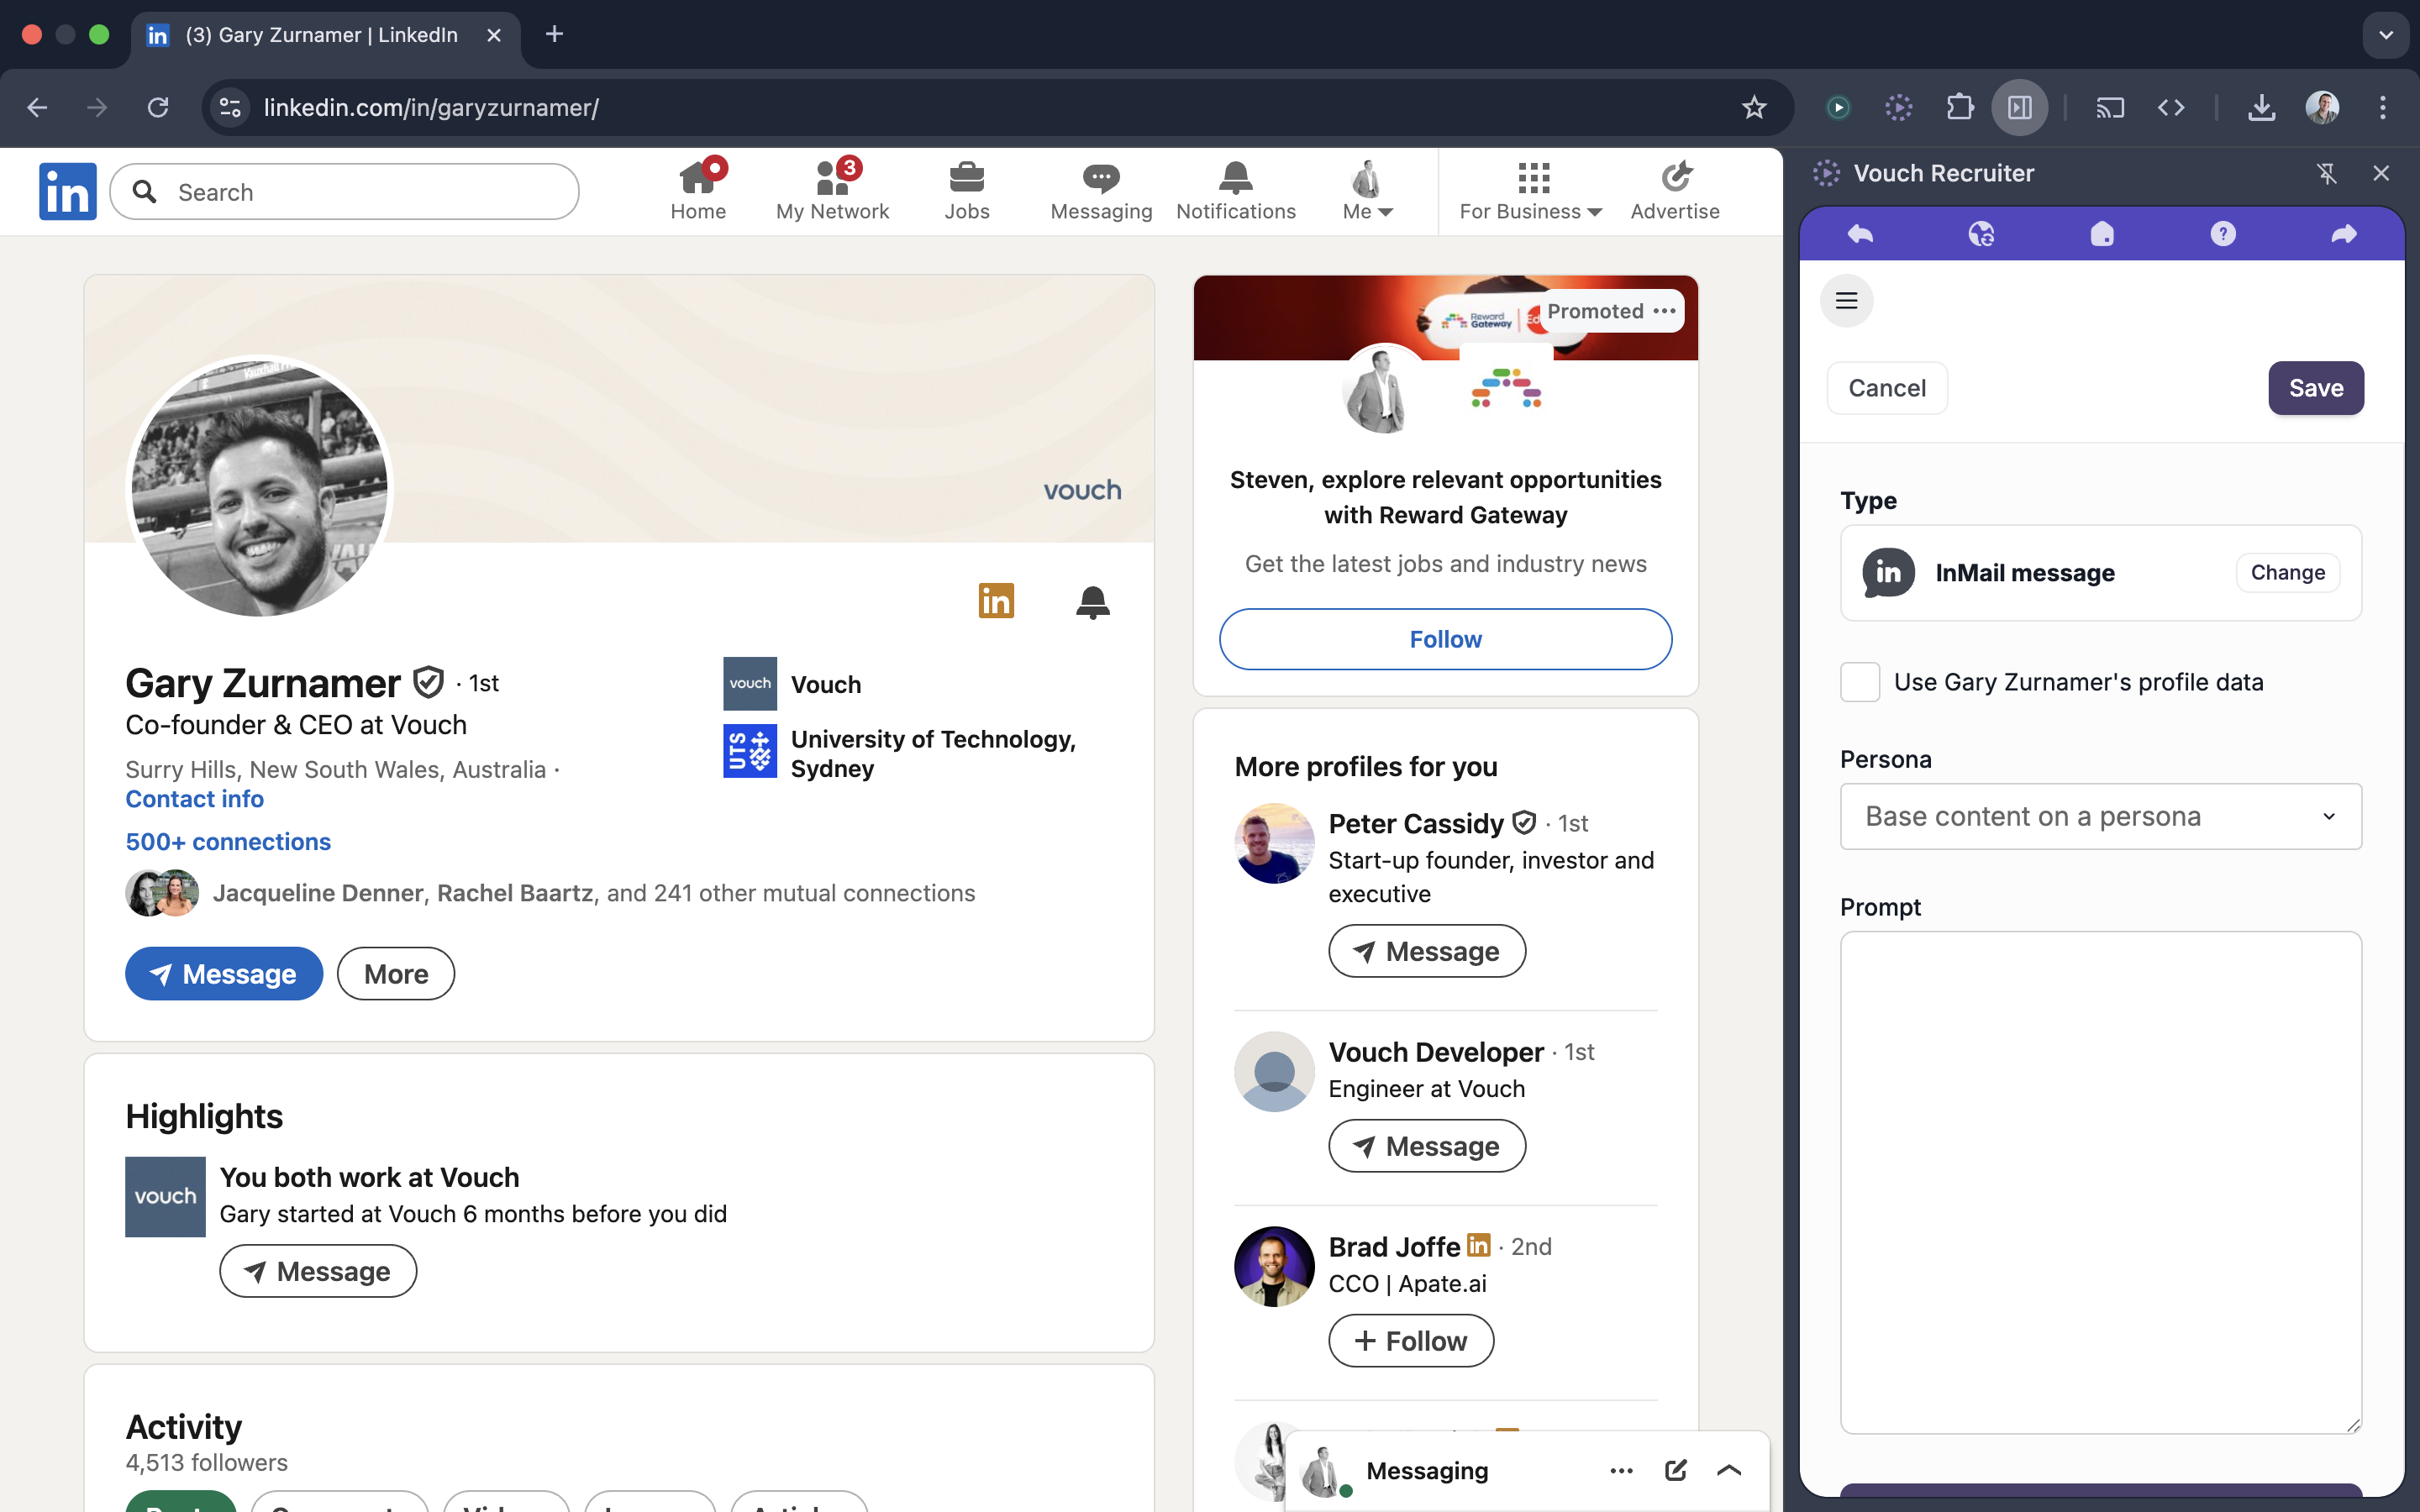Expand the For Business dropdown
Screen dimensions: 2420x1512
[1530, 190]
